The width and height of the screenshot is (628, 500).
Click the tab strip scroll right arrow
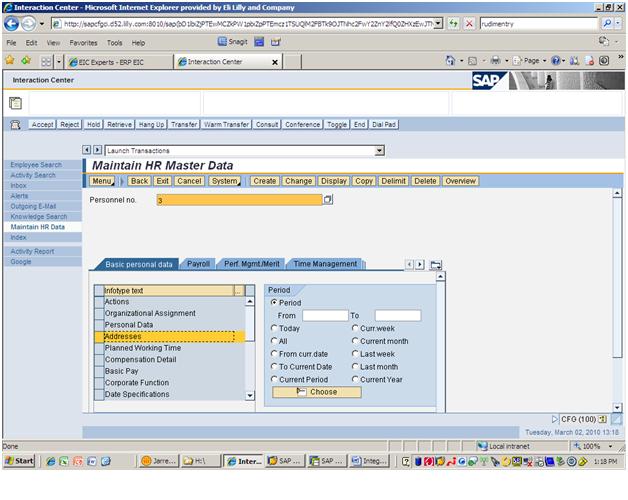tap(420, 264)
